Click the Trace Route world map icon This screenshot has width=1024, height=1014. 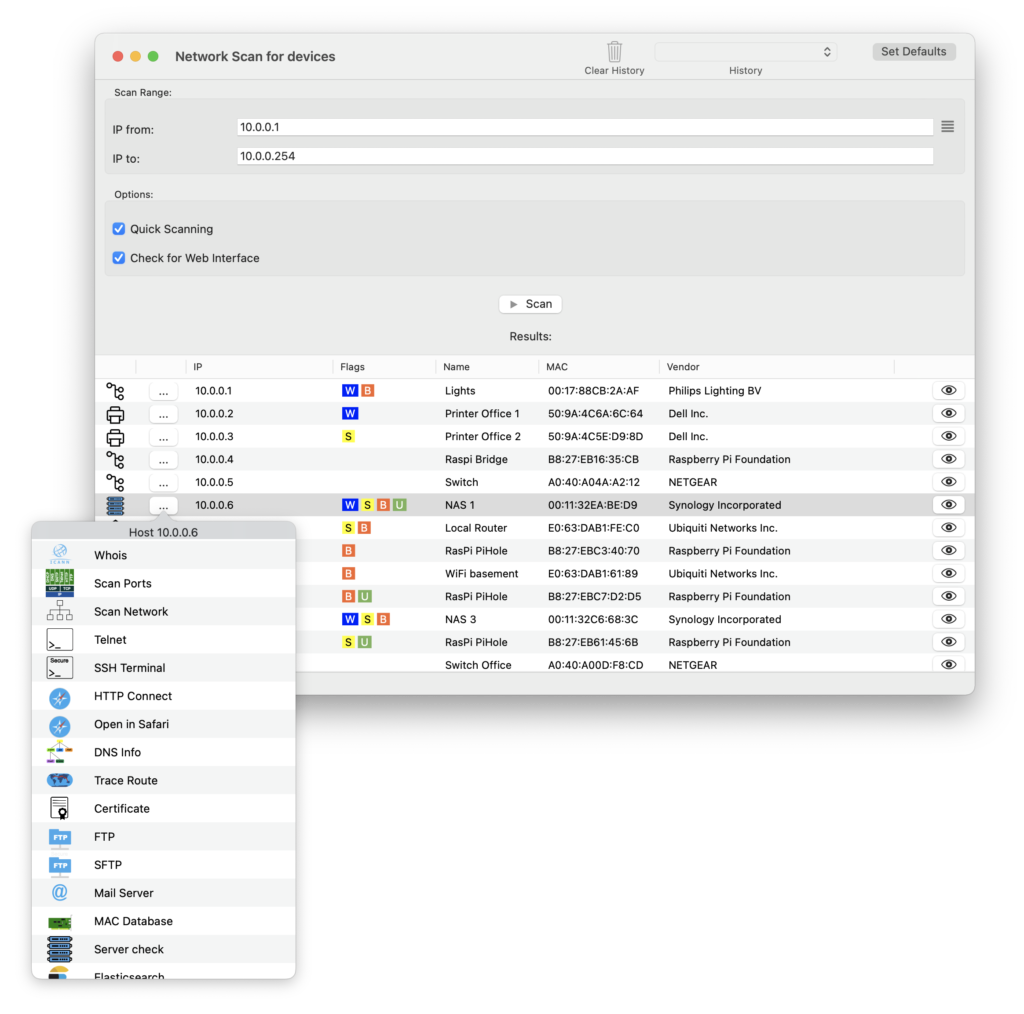click(59, 780)
